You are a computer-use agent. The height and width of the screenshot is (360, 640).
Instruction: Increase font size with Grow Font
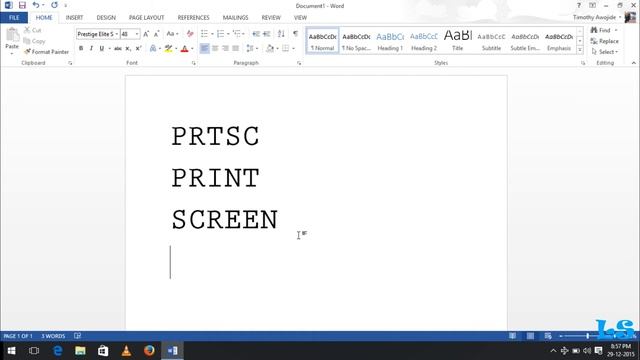[x=146, y=34]
